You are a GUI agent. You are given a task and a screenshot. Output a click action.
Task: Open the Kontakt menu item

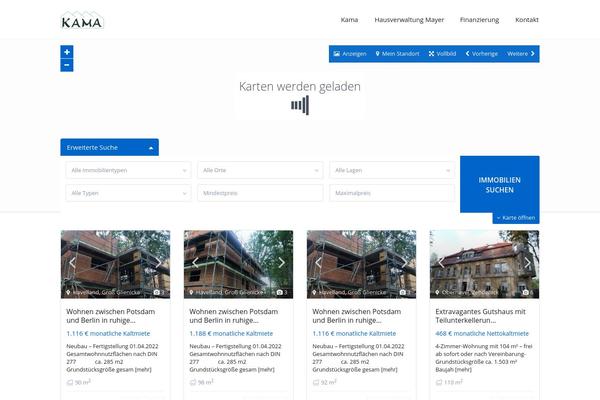[x=527, y=20]
